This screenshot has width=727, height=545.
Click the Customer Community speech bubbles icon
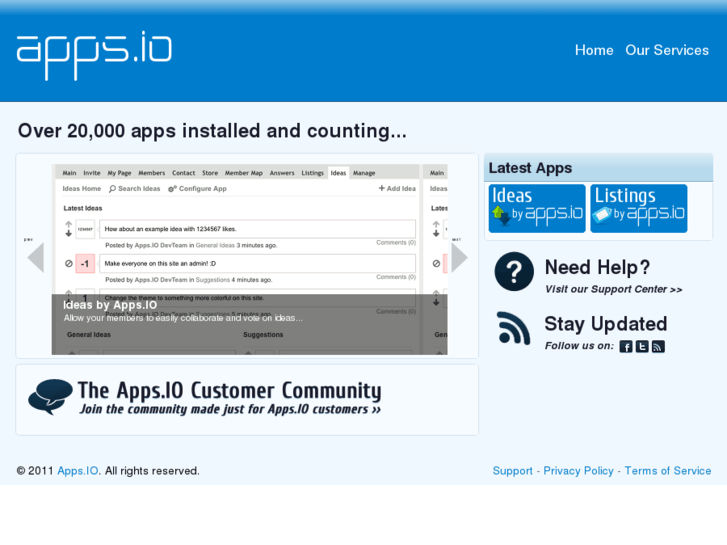pos(51,397)
